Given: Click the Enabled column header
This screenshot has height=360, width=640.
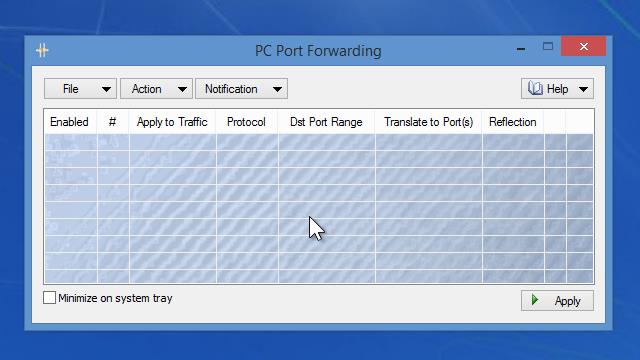Looking at the screenshot, I should coord(69,122).
